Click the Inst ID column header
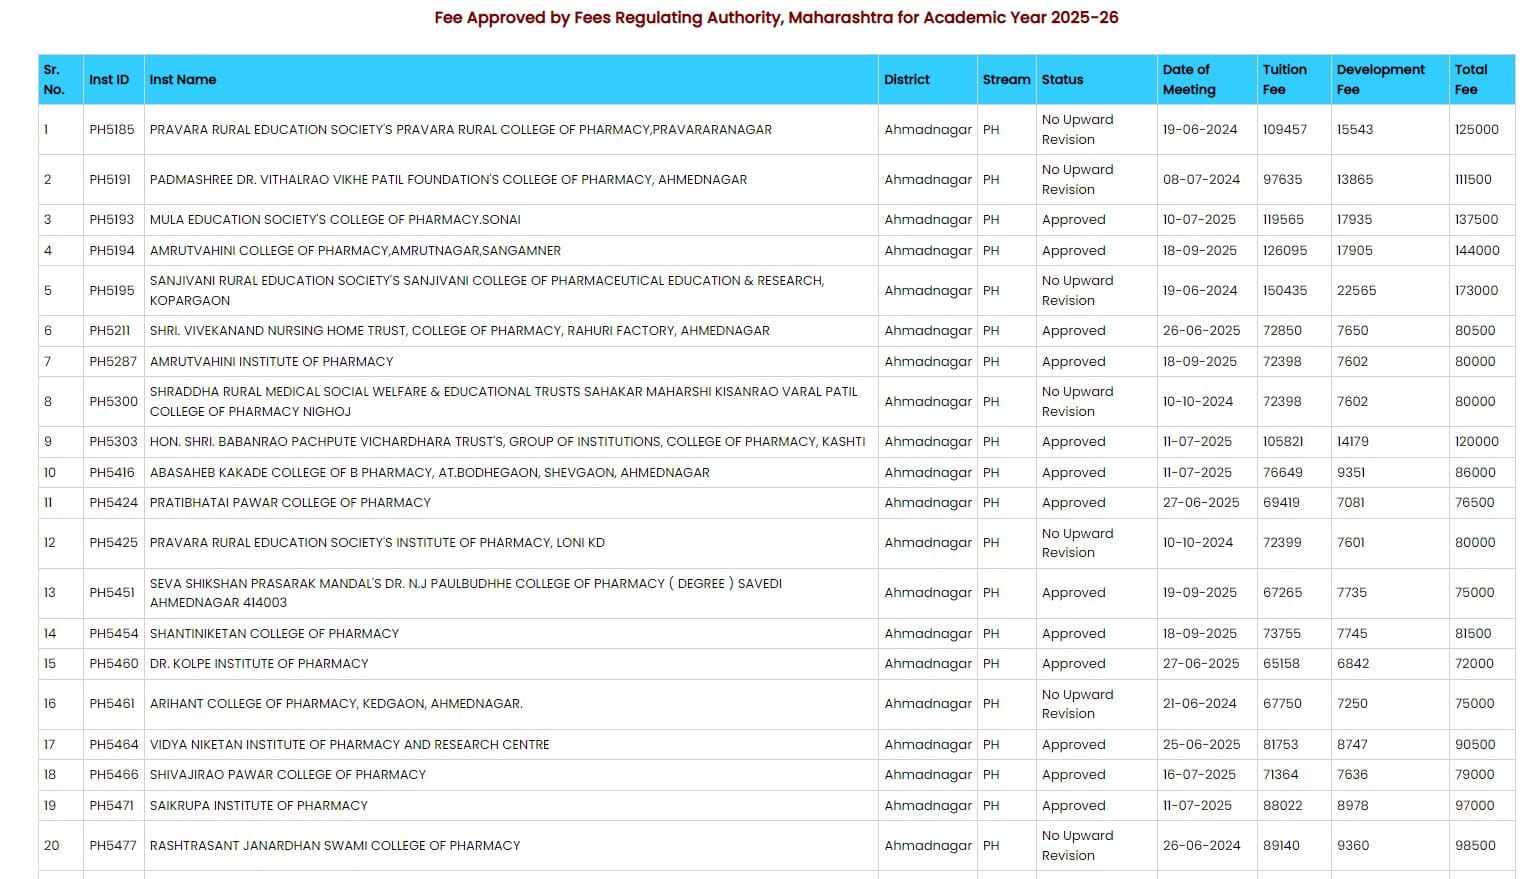 click(109, 80)
